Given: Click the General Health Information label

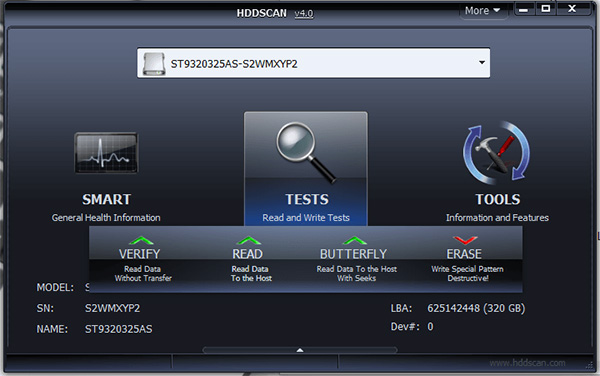Looking at the screenshot, I should coord(106,218).
